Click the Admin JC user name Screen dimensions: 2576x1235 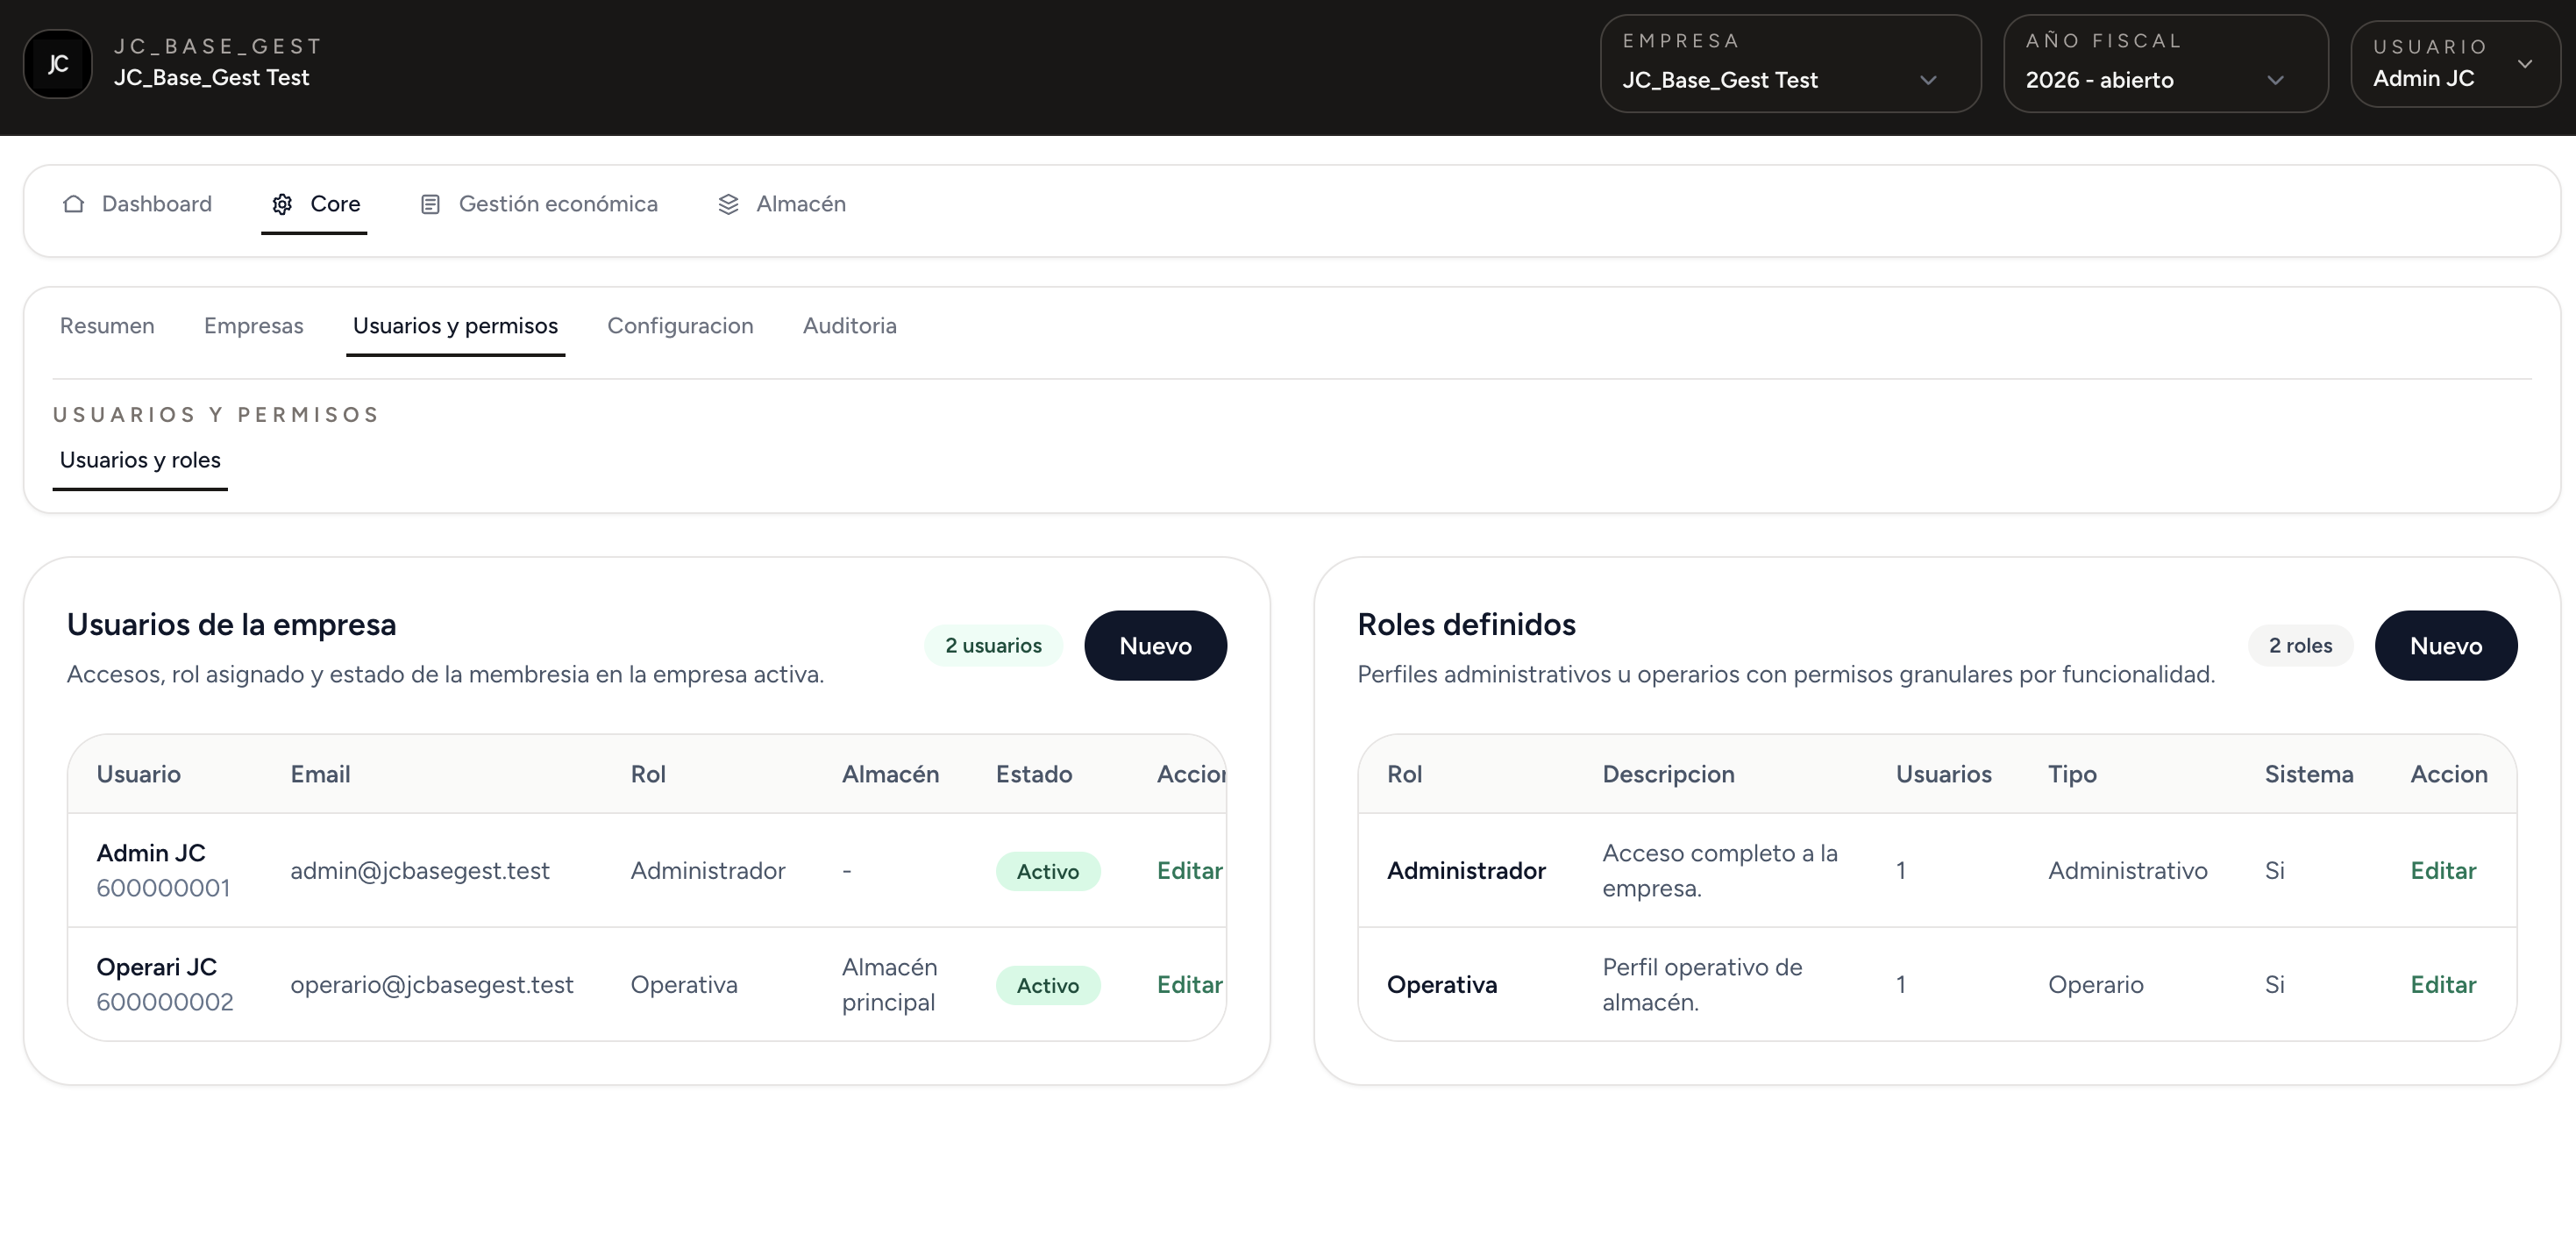click(x=151, y=853)
